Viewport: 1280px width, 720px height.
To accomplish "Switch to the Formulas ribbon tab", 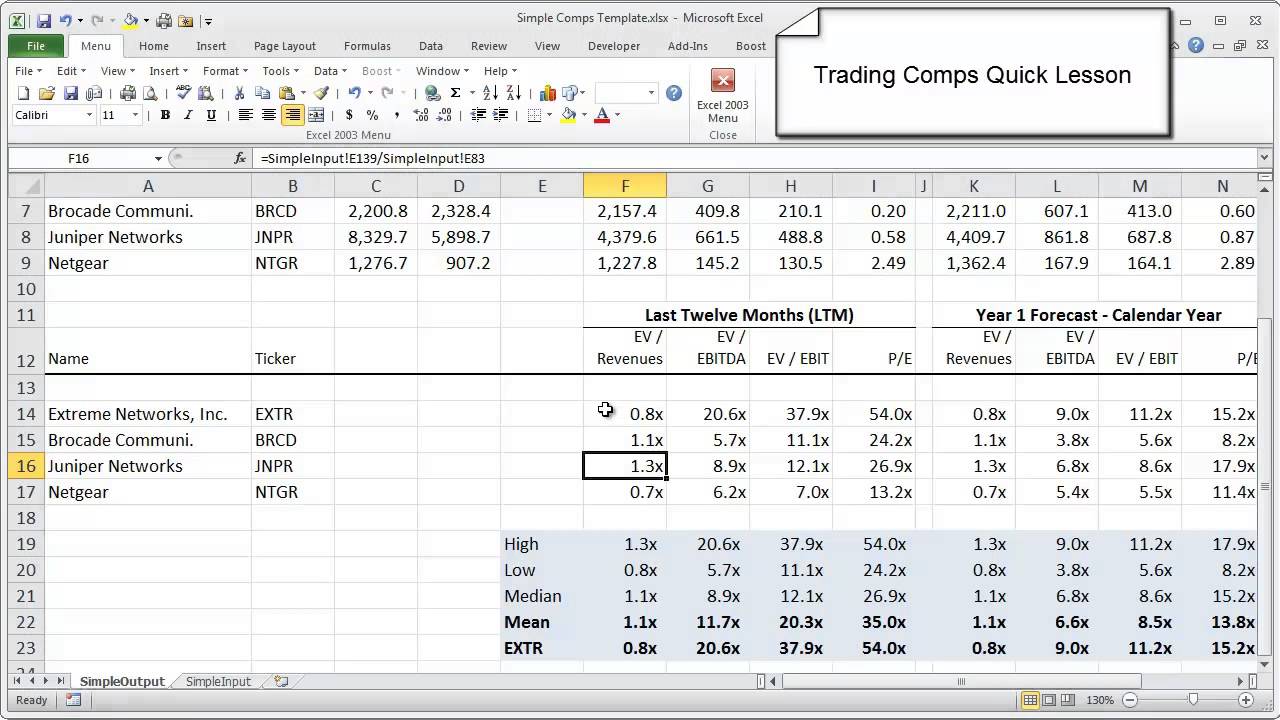I will 367,46.
